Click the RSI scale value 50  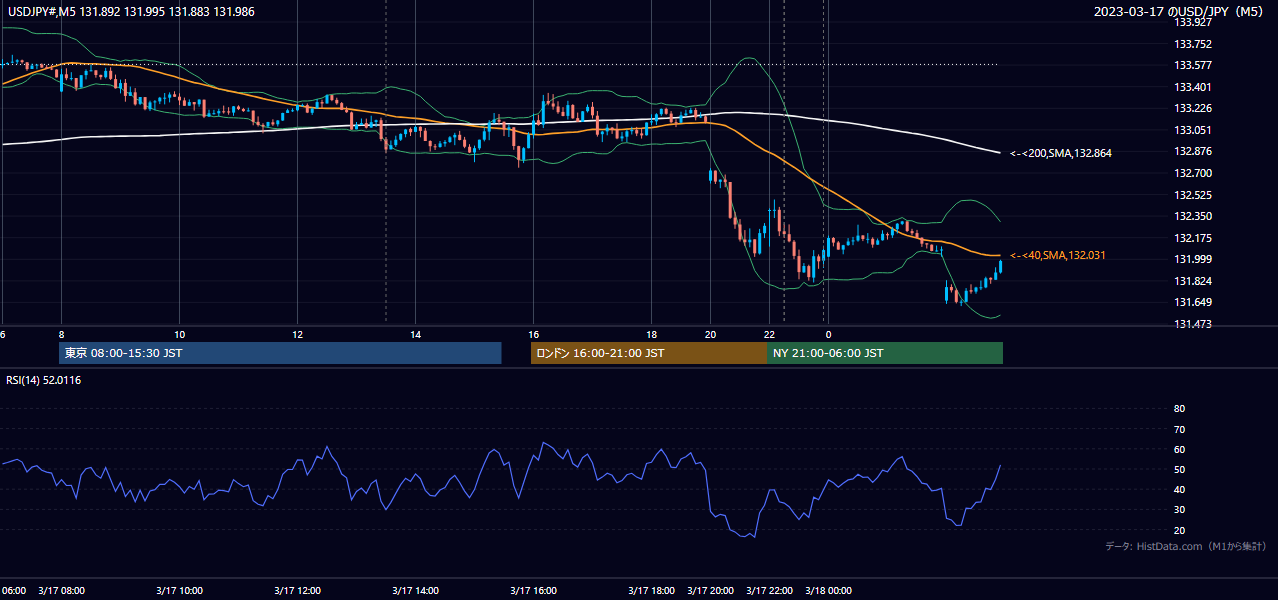point(1180,469)
